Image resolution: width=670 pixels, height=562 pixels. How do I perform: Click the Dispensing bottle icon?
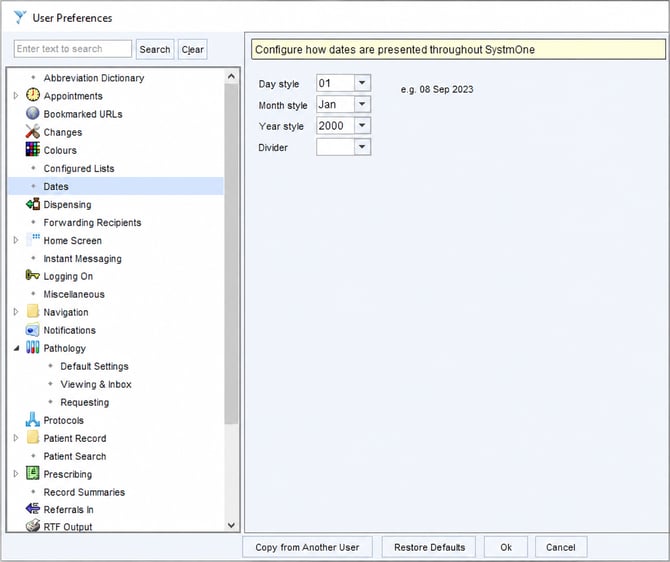(x=33, y=204)
